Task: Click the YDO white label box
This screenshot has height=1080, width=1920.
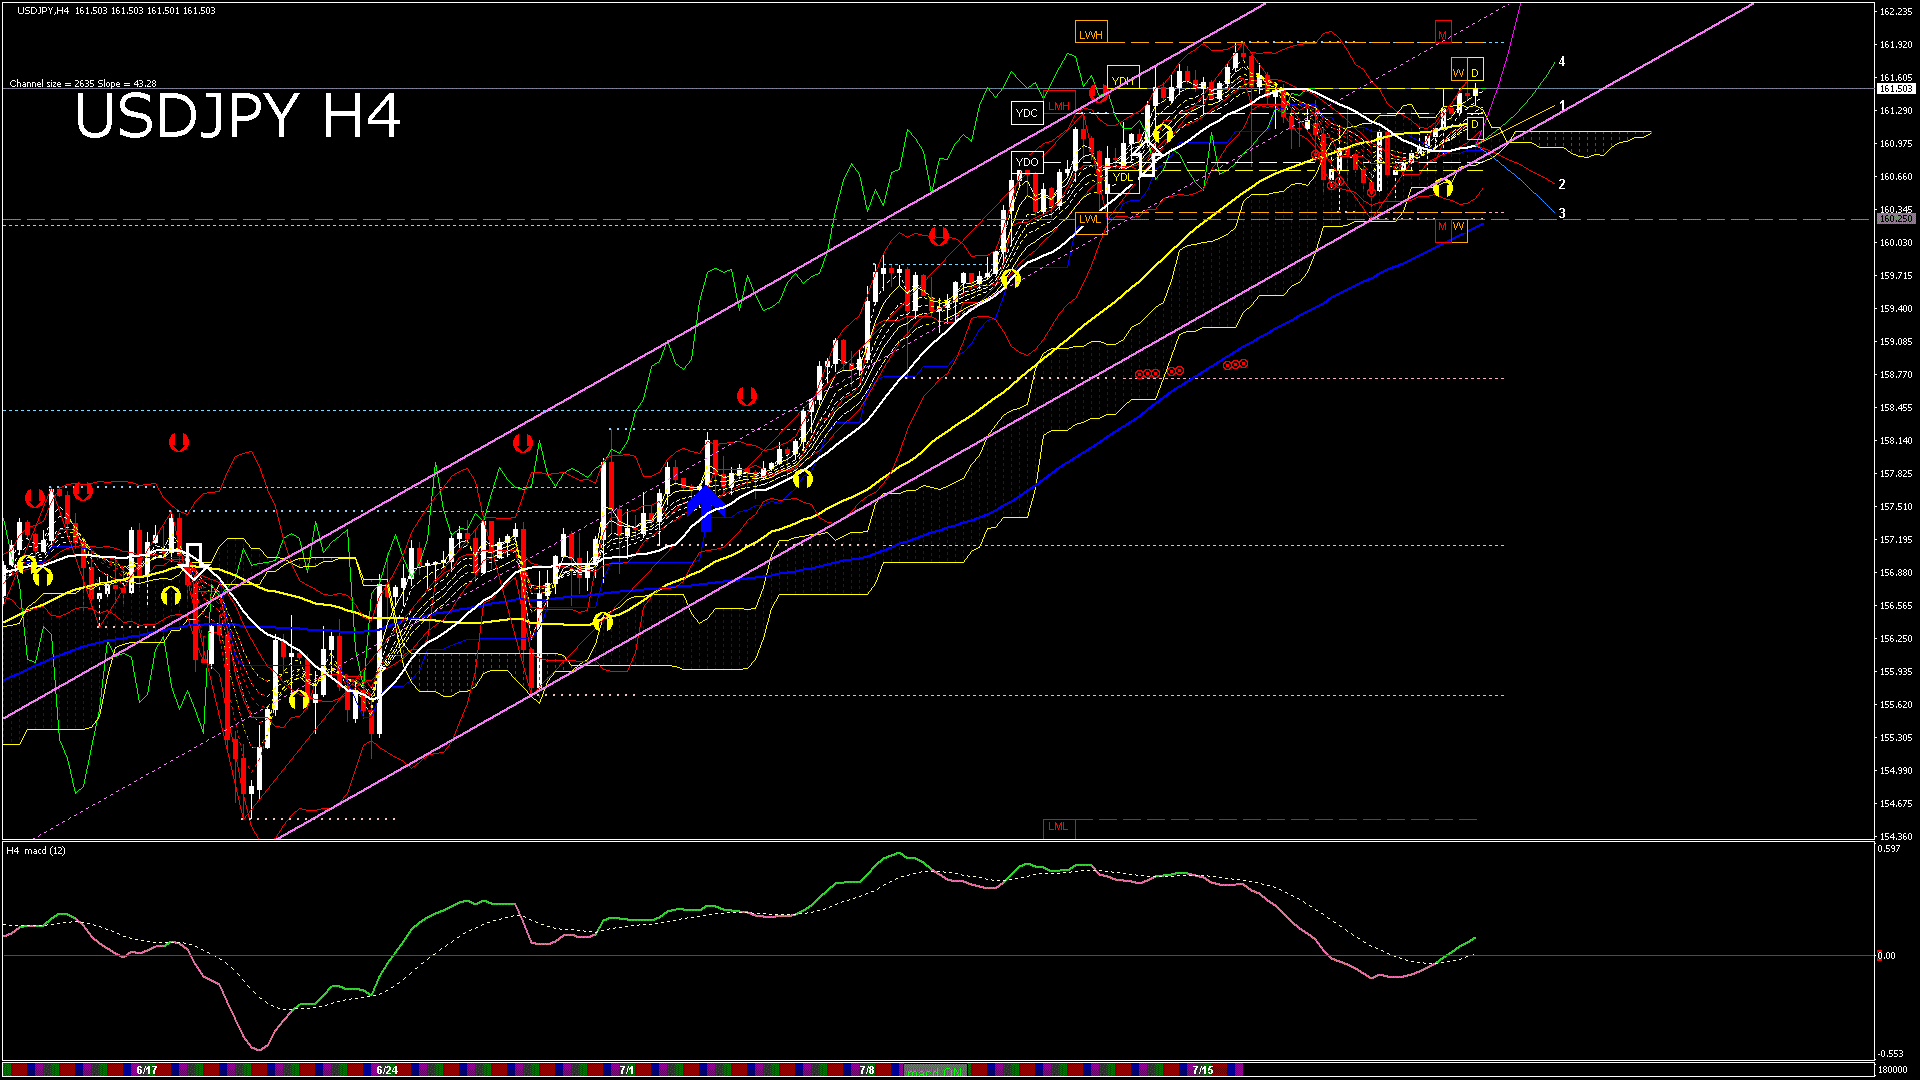Action: click(x=1027, y=162)
